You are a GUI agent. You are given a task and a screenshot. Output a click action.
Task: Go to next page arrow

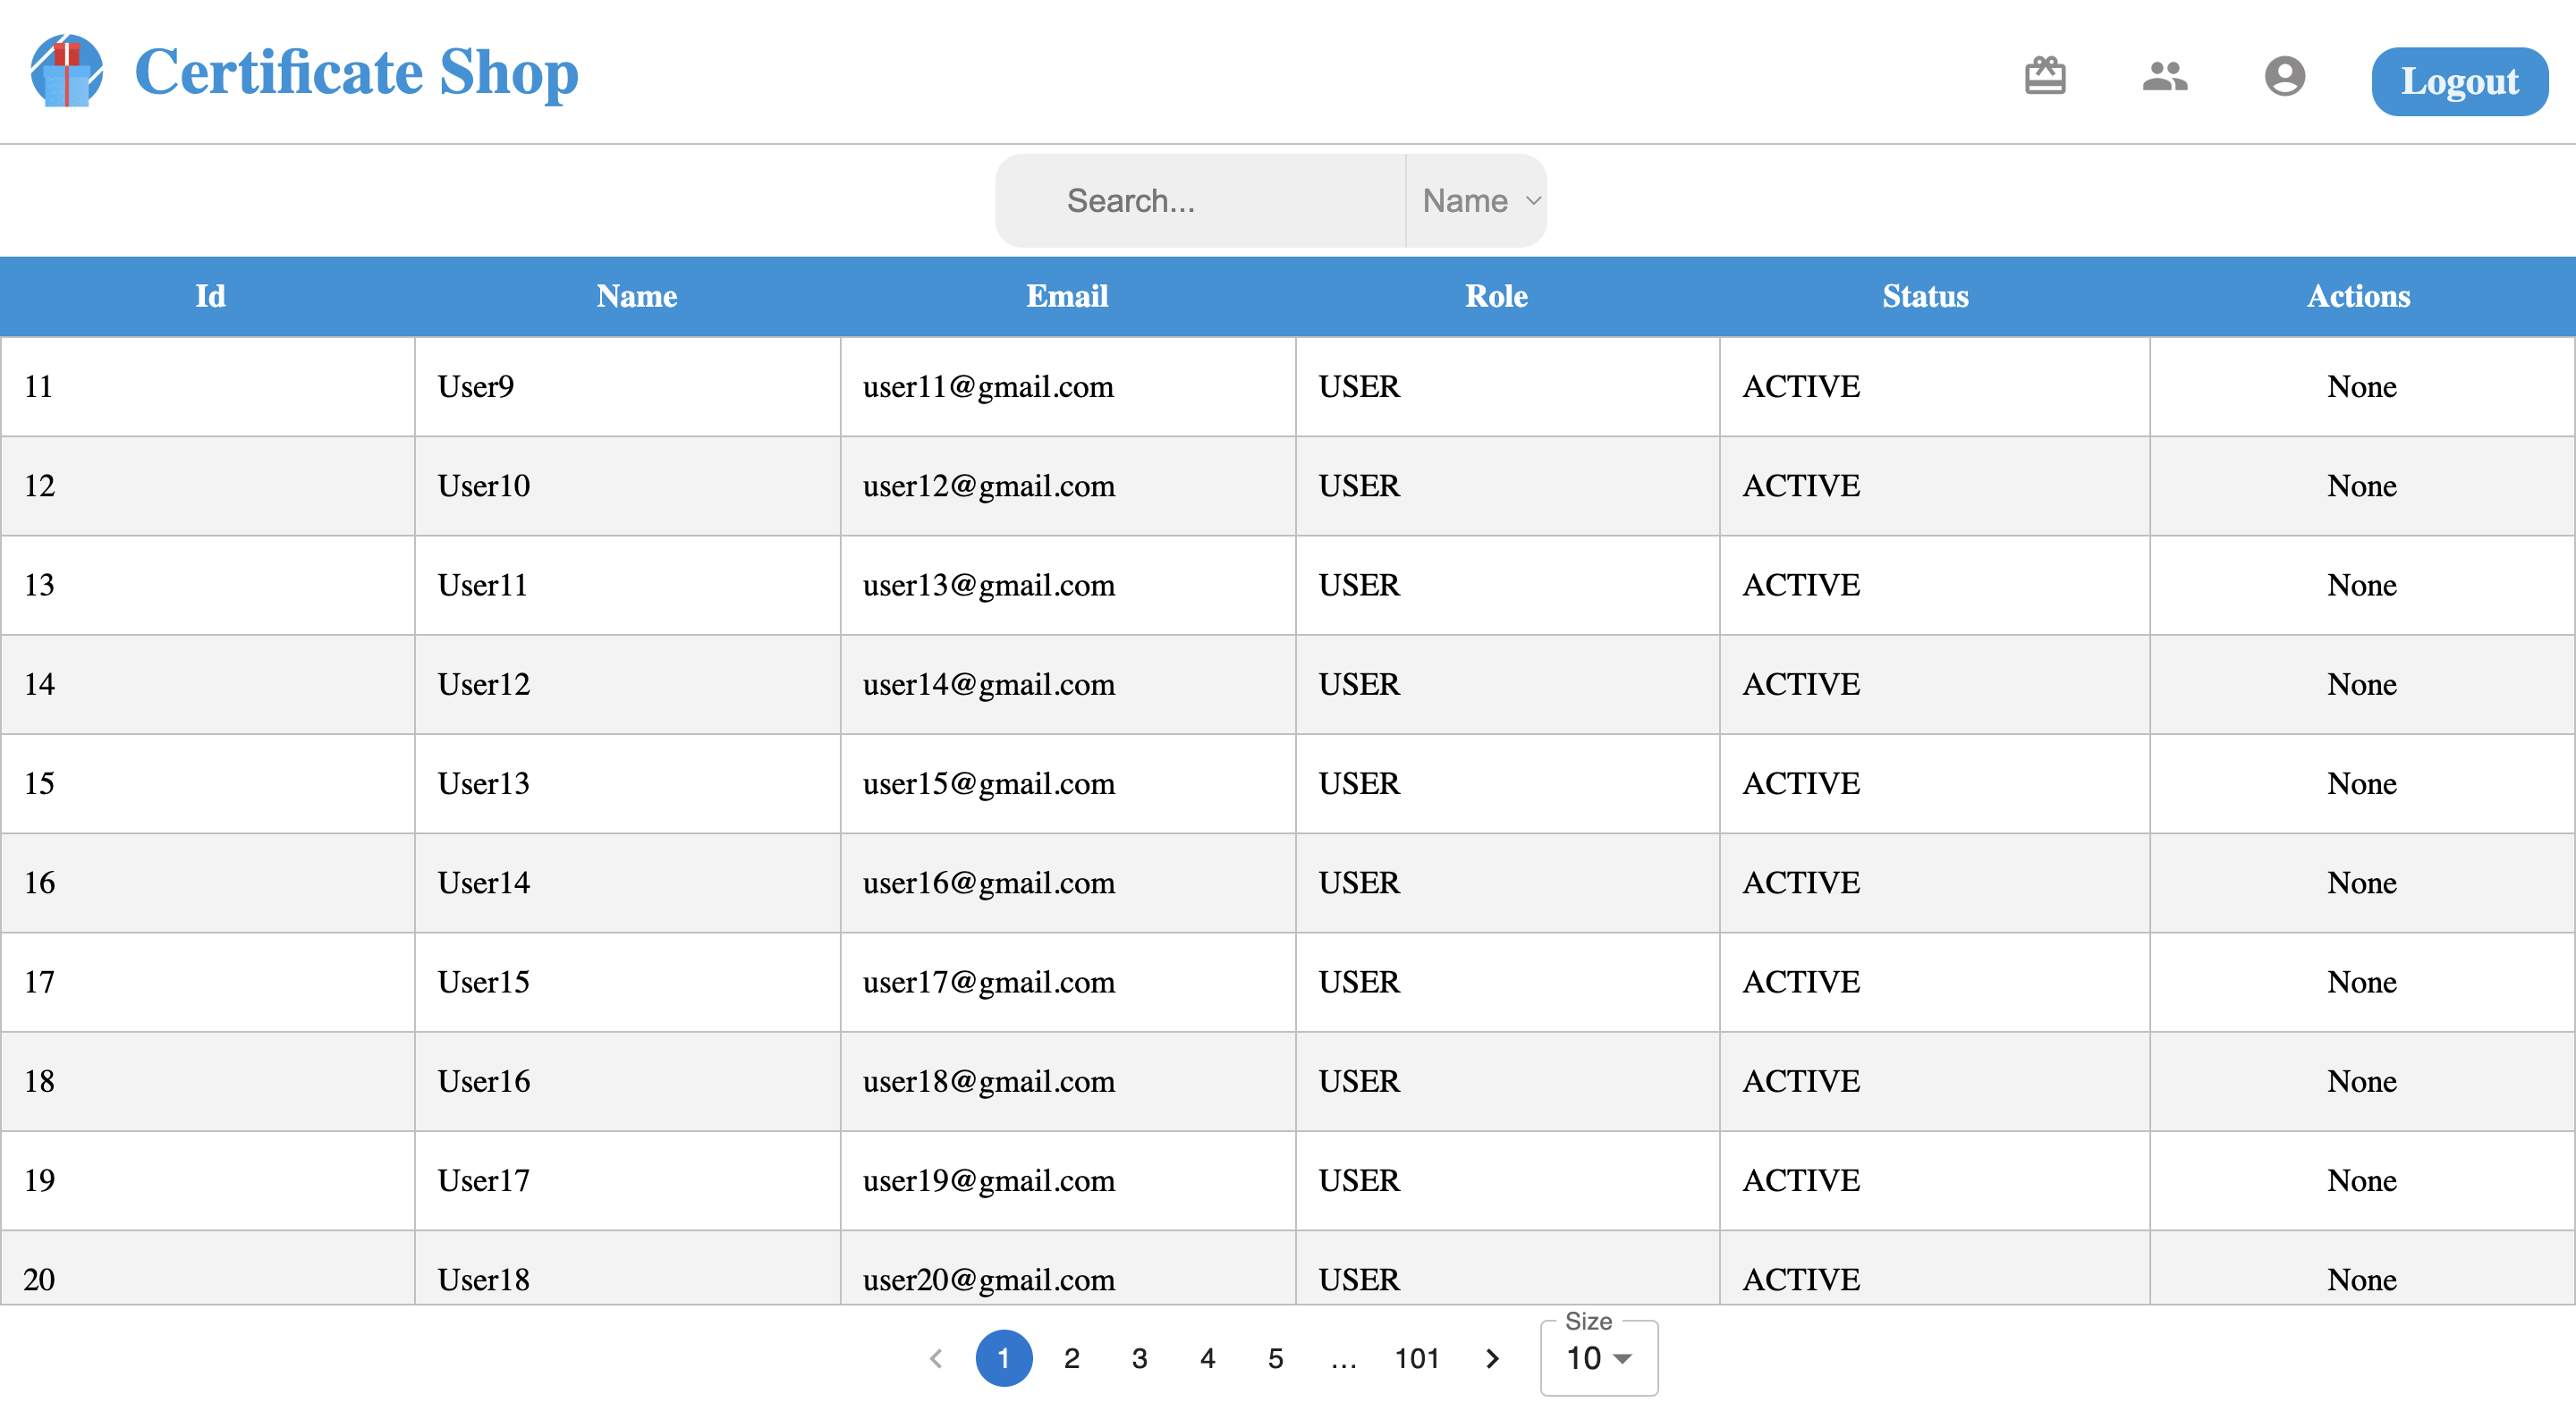point(1492,1358)
